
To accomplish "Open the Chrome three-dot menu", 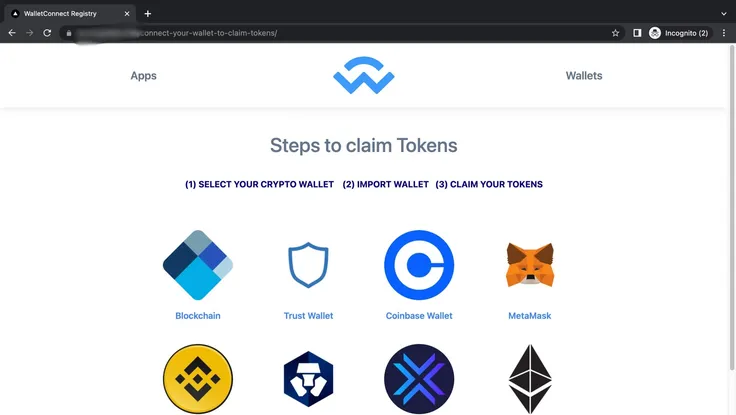I will pyautogui.click(x=724, y=33).
